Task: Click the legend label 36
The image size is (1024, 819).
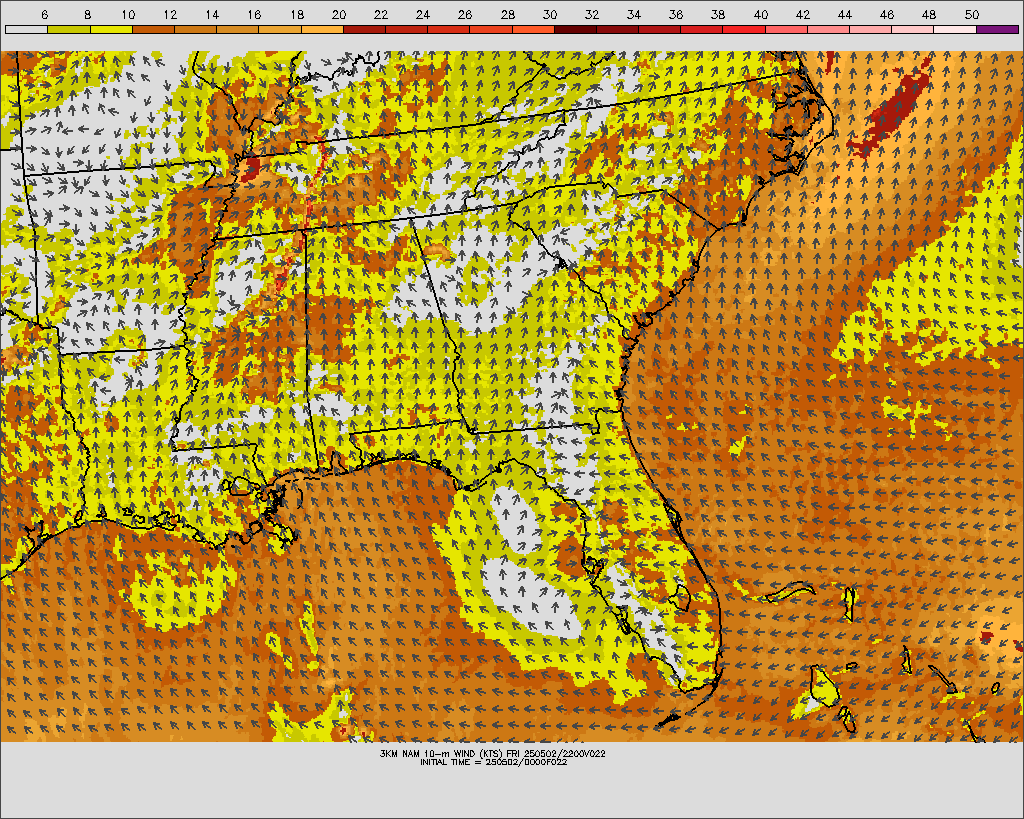Action: 676,14
